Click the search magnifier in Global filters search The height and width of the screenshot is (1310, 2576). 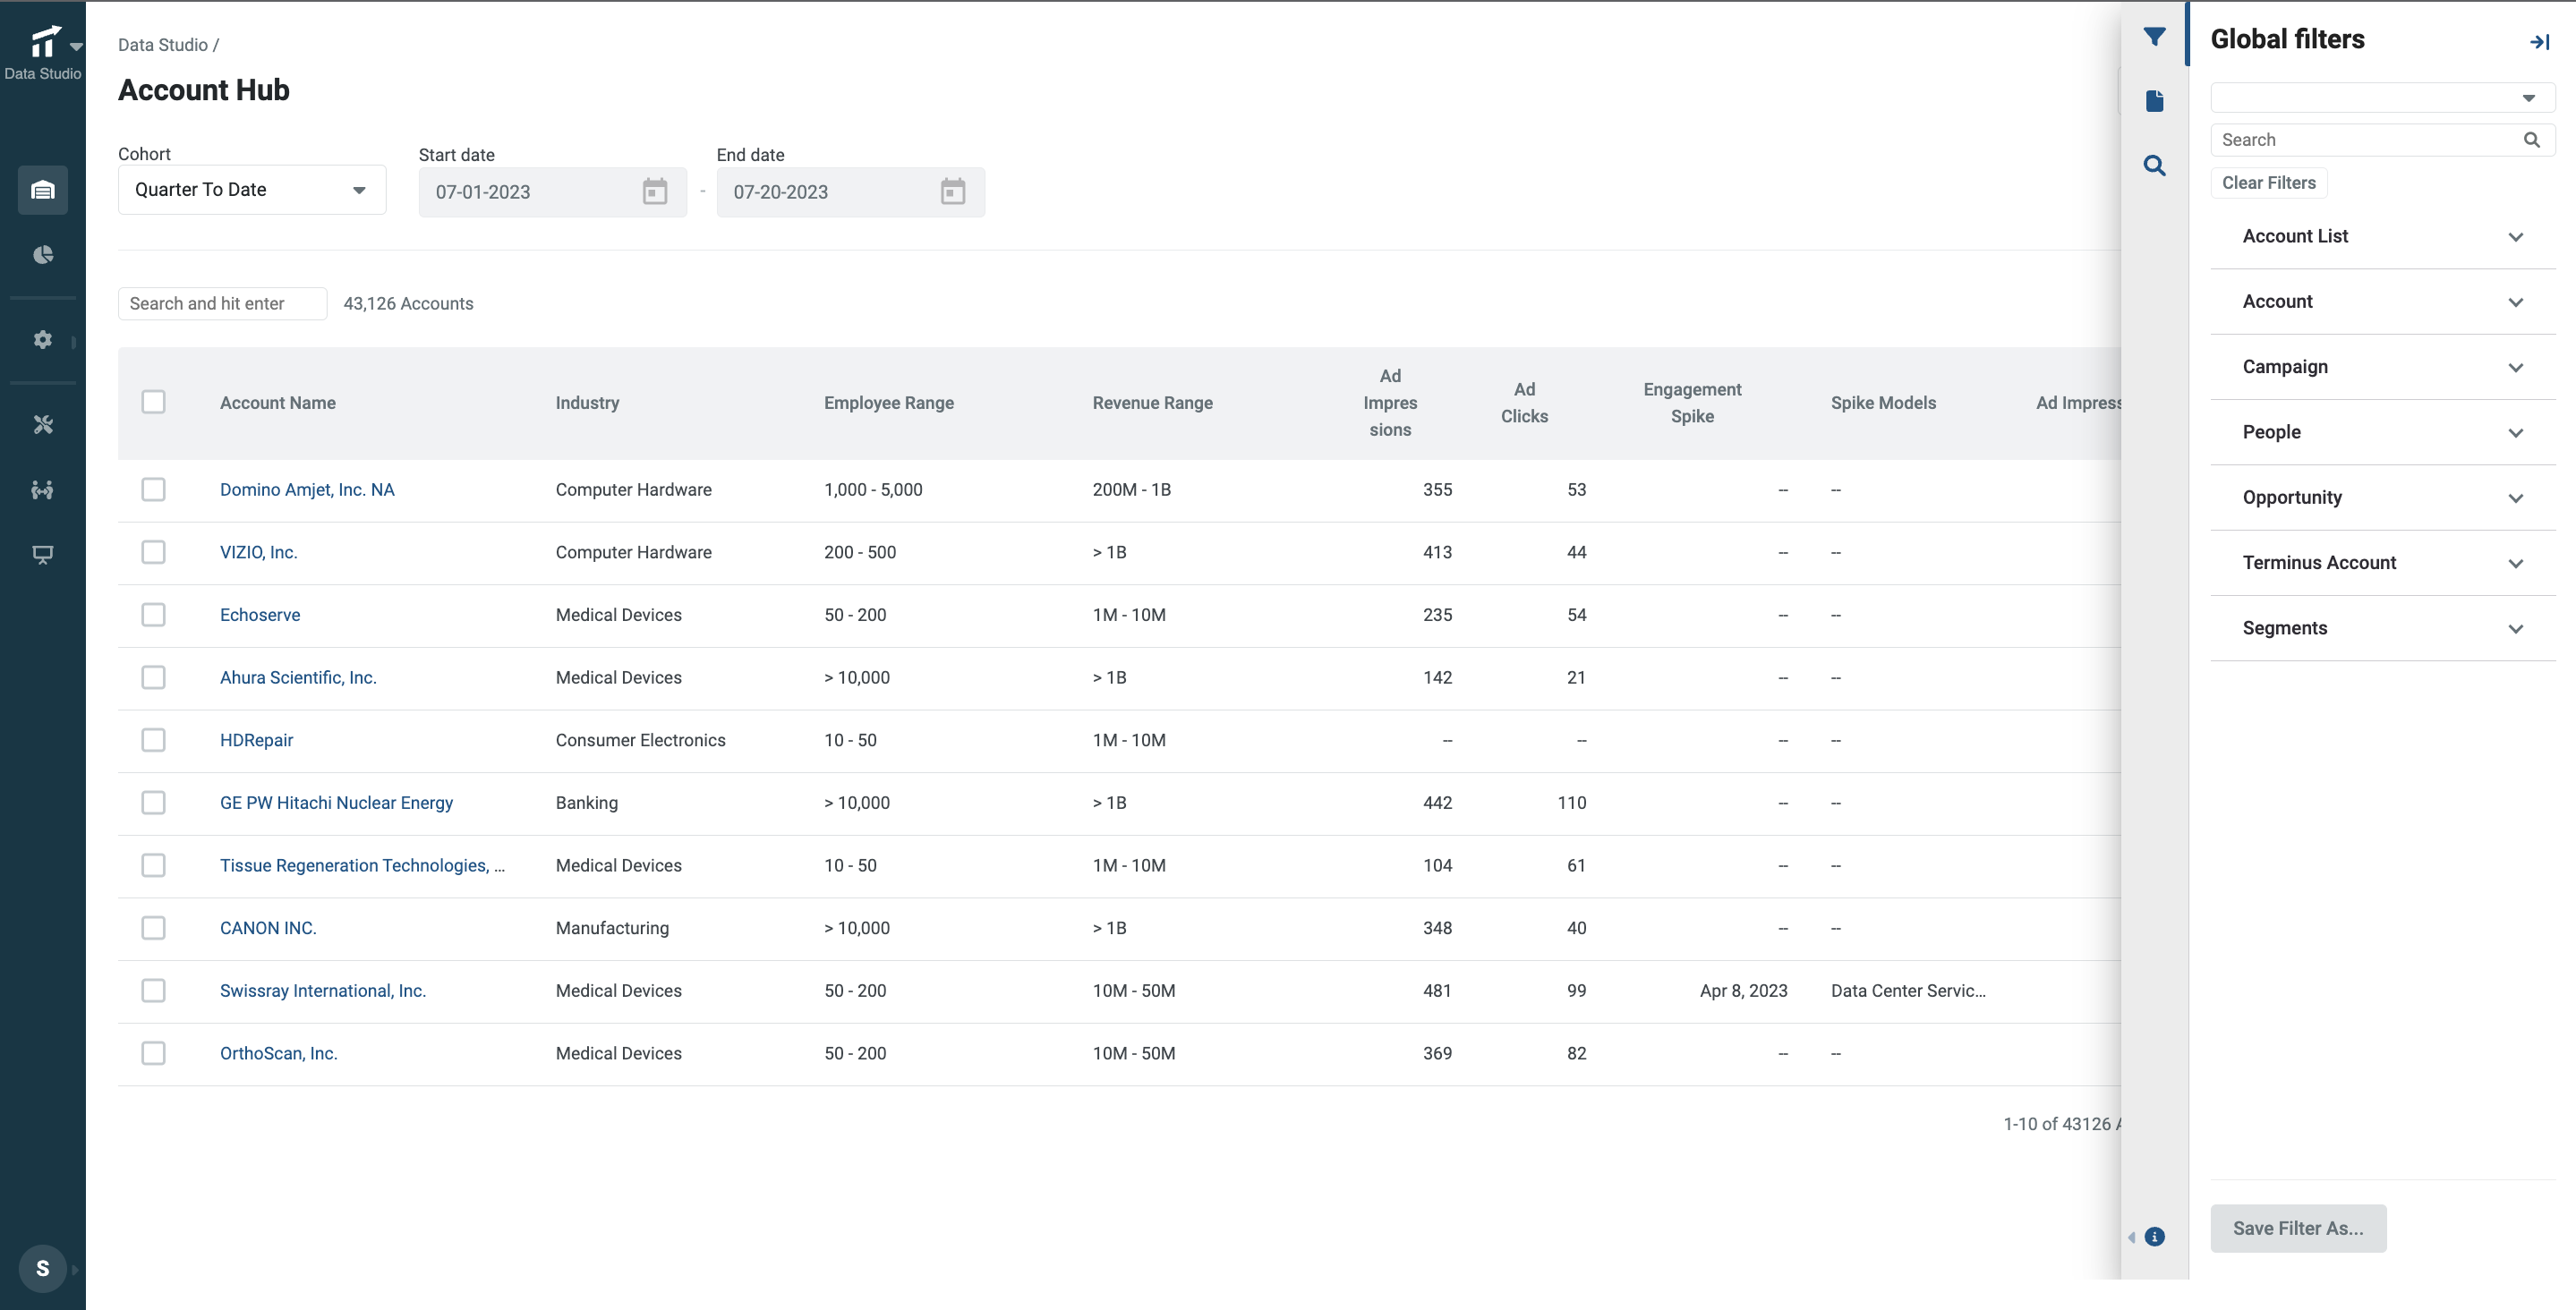coord(2531,140)
